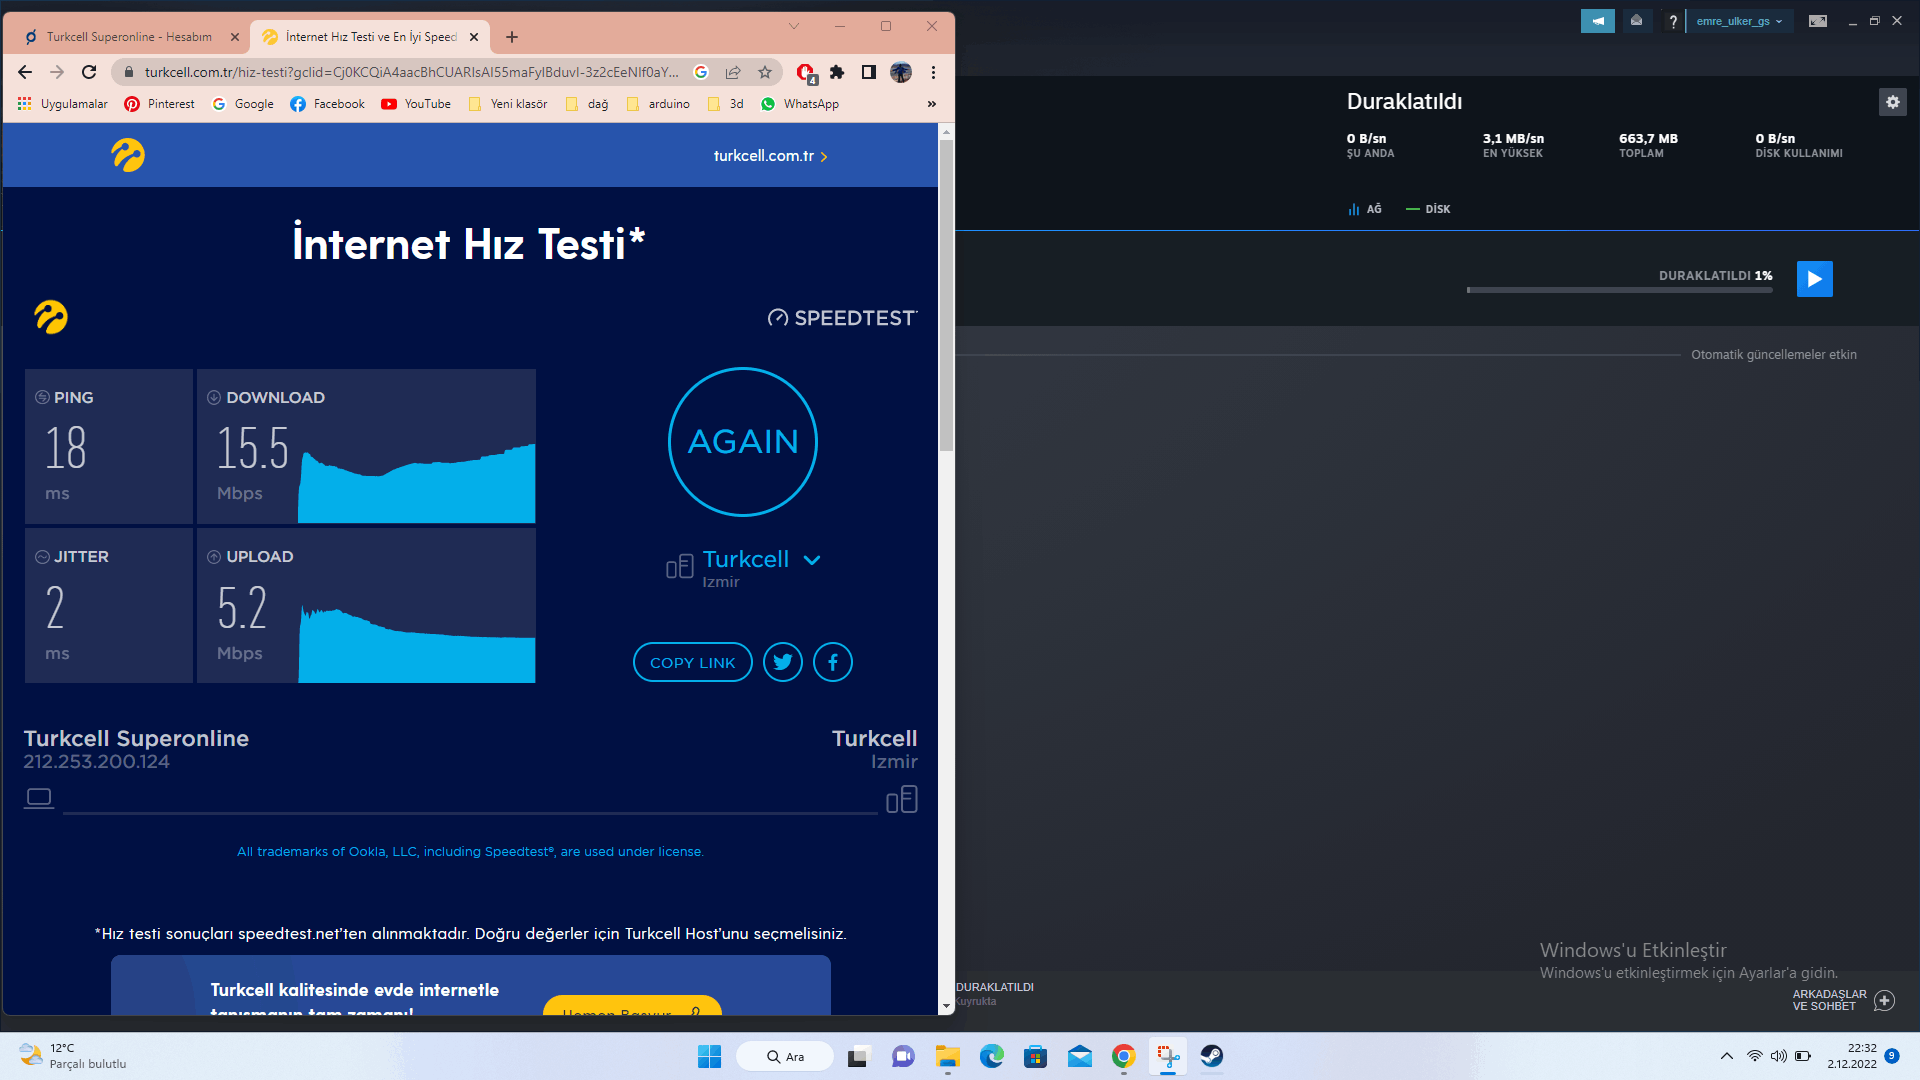The image size is (1920, 1080).
Task: Open File Explorer from taskbar
Action: (947, 1056)
